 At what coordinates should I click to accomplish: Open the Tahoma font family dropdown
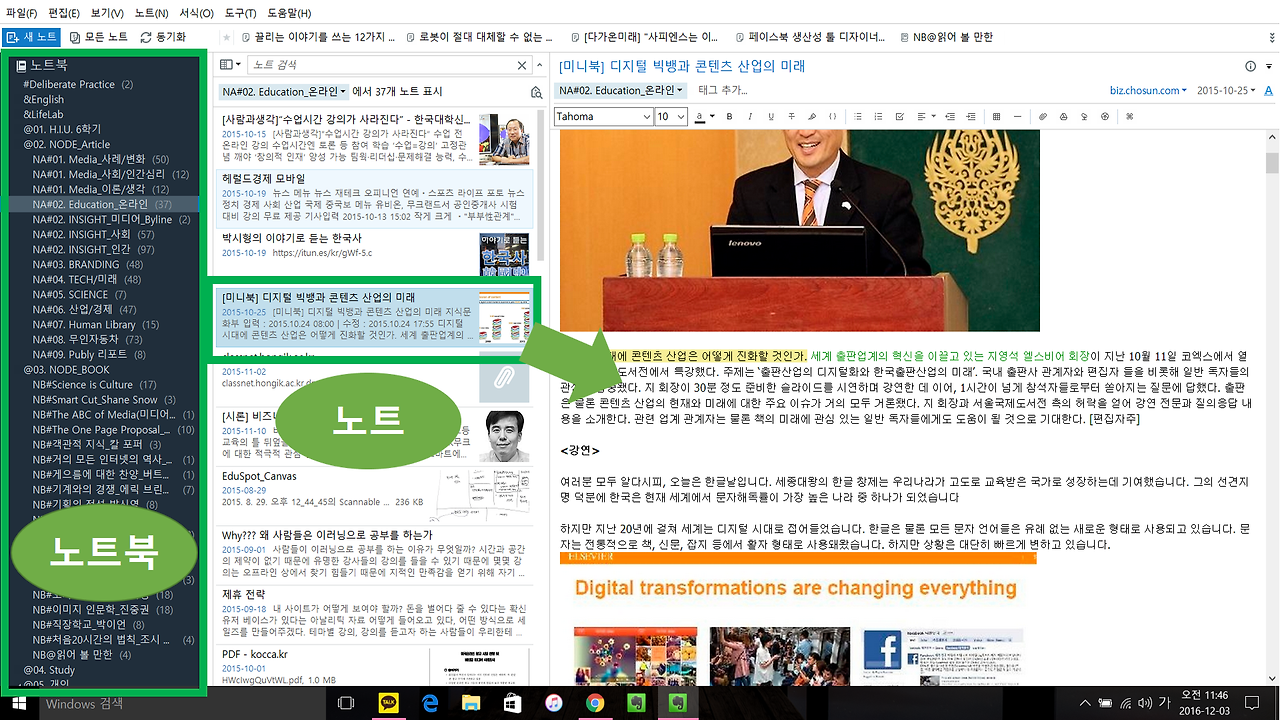click(603, 116)
